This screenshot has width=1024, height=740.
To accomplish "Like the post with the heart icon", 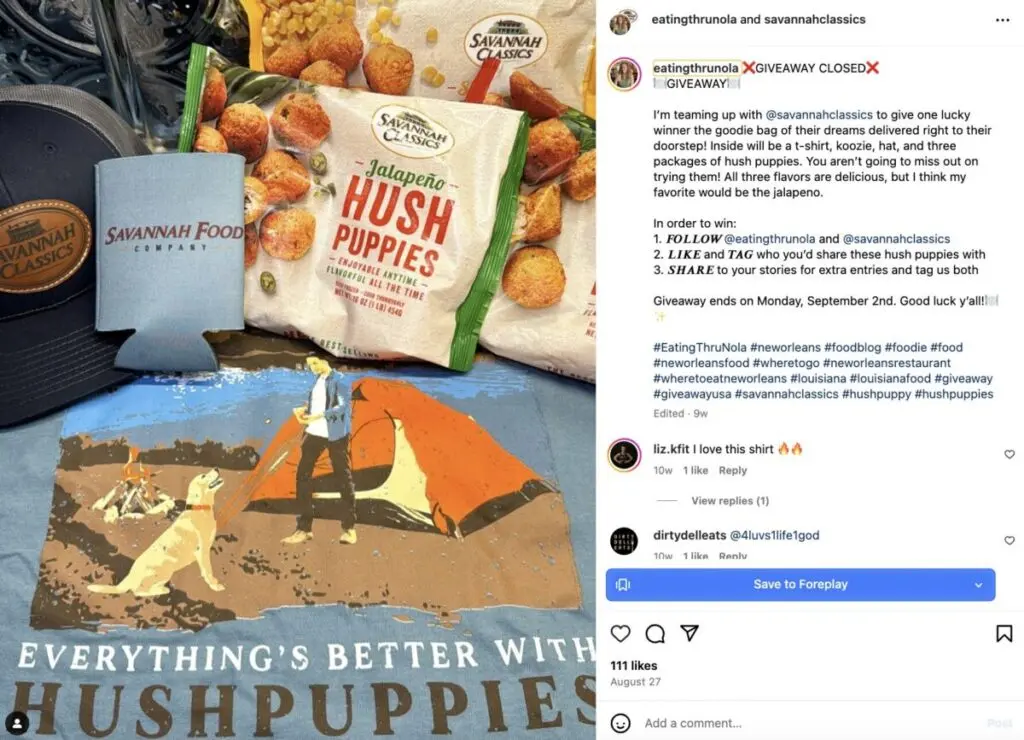I will [620, 633].
